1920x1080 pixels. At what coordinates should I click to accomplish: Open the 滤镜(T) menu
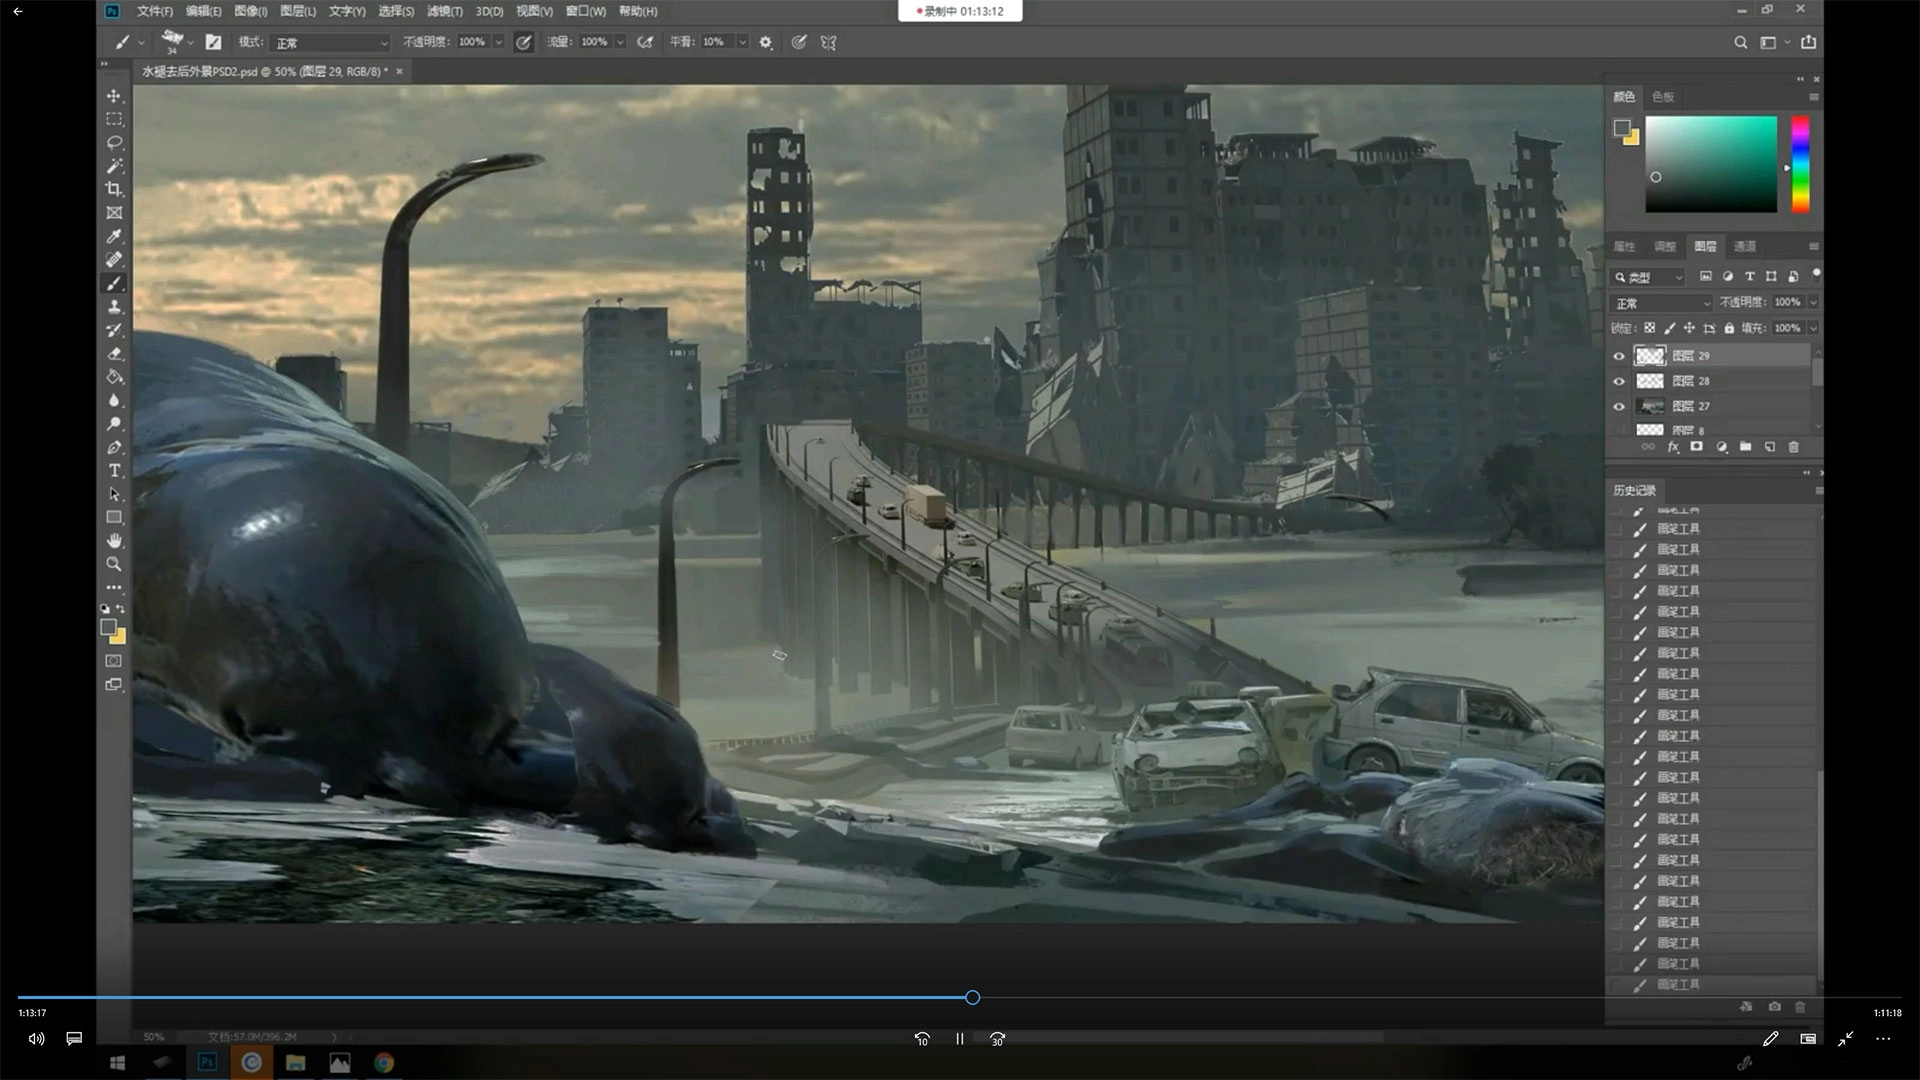444,11
